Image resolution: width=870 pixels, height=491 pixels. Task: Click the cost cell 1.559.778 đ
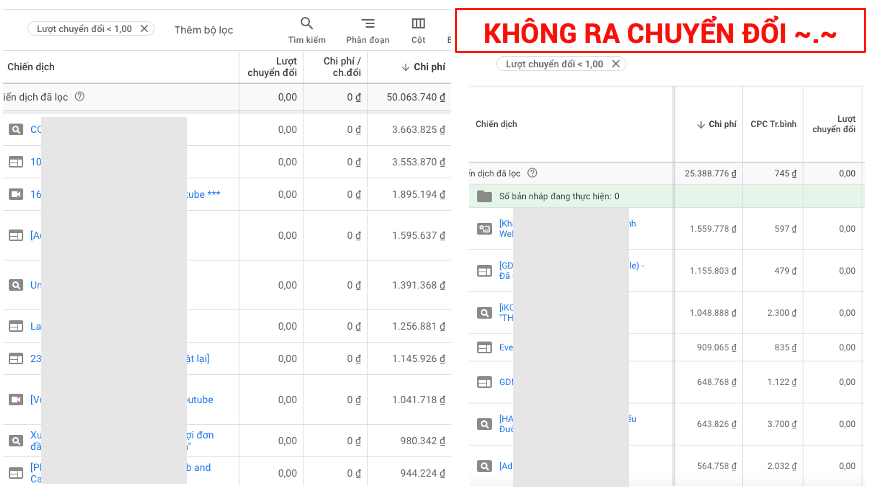click(713, 229)
